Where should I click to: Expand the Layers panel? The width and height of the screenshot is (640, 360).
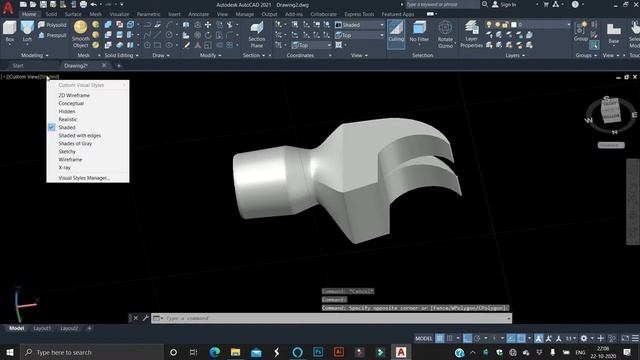[515, 55]
